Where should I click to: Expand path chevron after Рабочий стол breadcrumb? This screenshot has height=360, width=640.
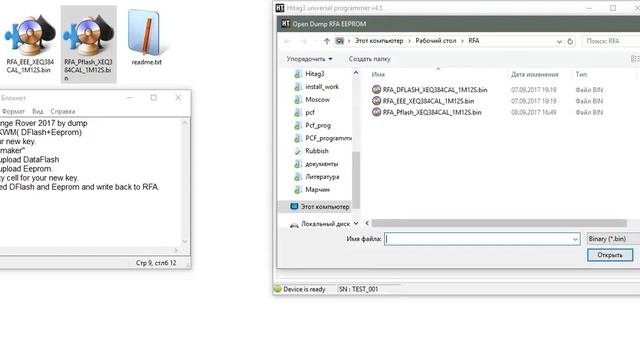tap(462, 41)
